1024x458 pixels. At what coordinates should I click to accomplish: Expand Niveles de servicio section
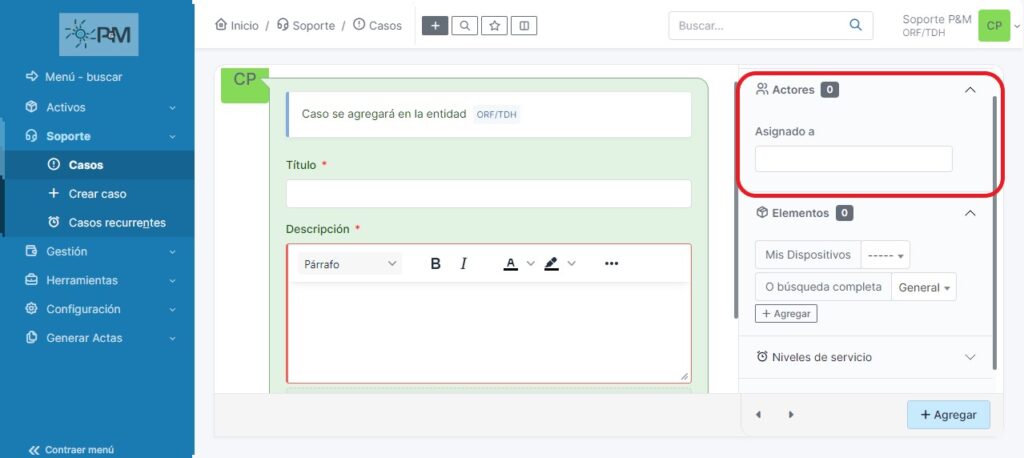pos(969,357)
